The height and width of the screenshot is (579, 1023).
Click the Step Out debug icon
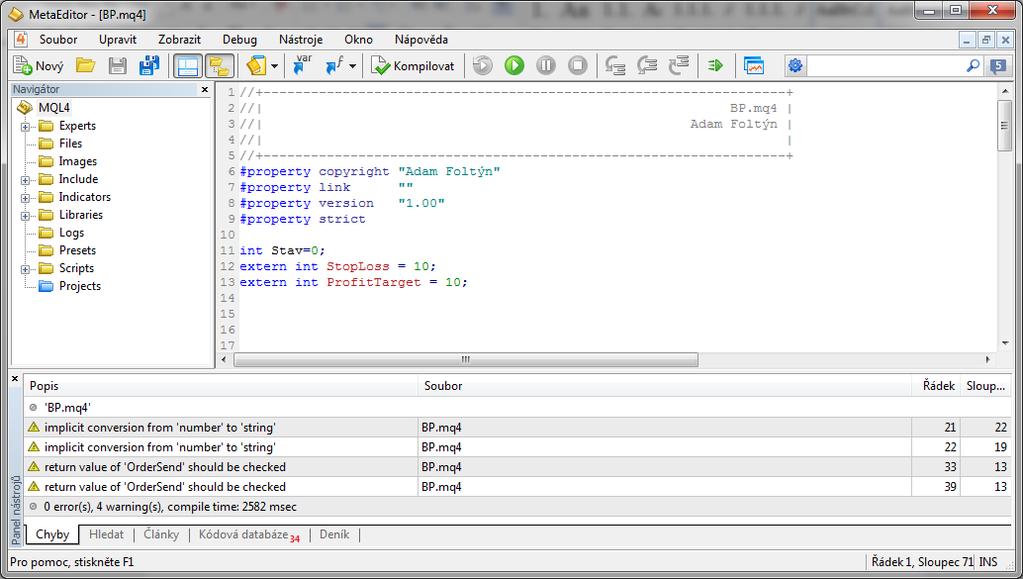coord(679,65)
